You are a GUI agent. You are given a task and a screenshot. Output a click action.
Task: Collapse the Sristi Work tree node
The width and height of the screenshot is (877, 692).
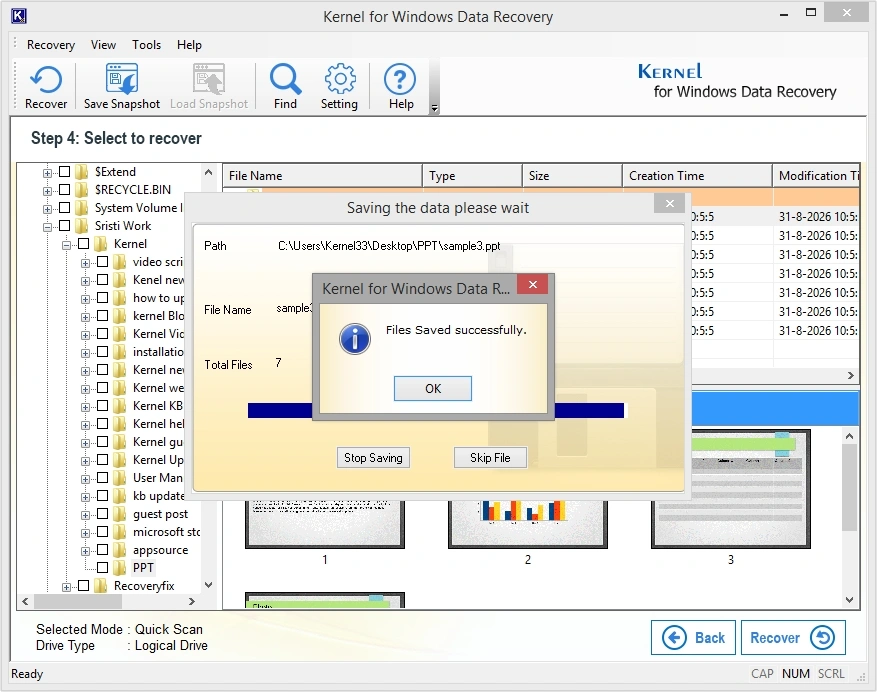[x=48, y=227]
